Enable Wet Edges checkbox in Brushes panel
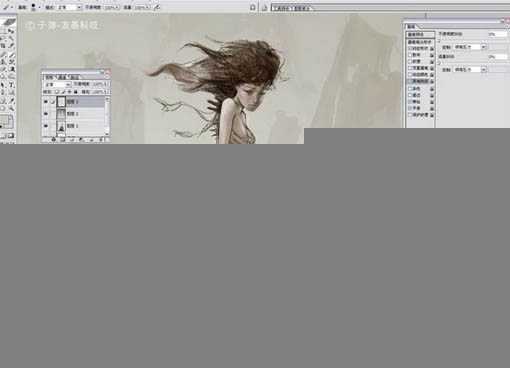This screenshot has width=510, height=368. click(x=410, y=95)
